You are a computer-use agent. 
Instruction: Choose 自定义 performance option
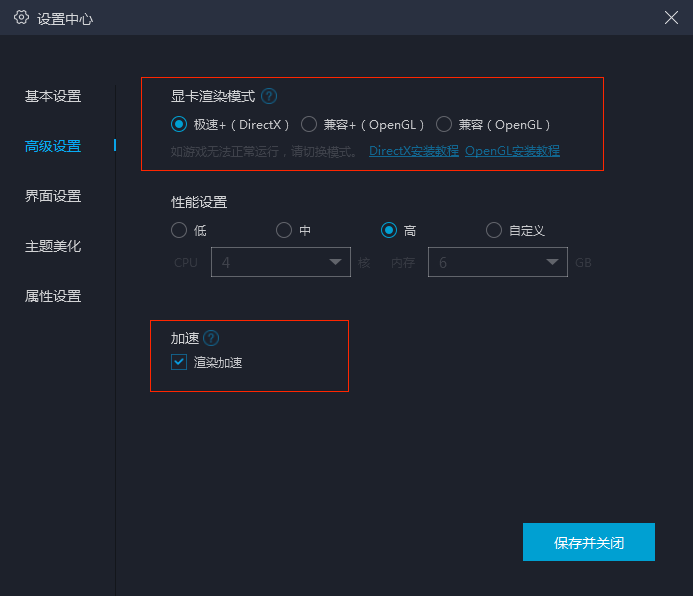494,230
